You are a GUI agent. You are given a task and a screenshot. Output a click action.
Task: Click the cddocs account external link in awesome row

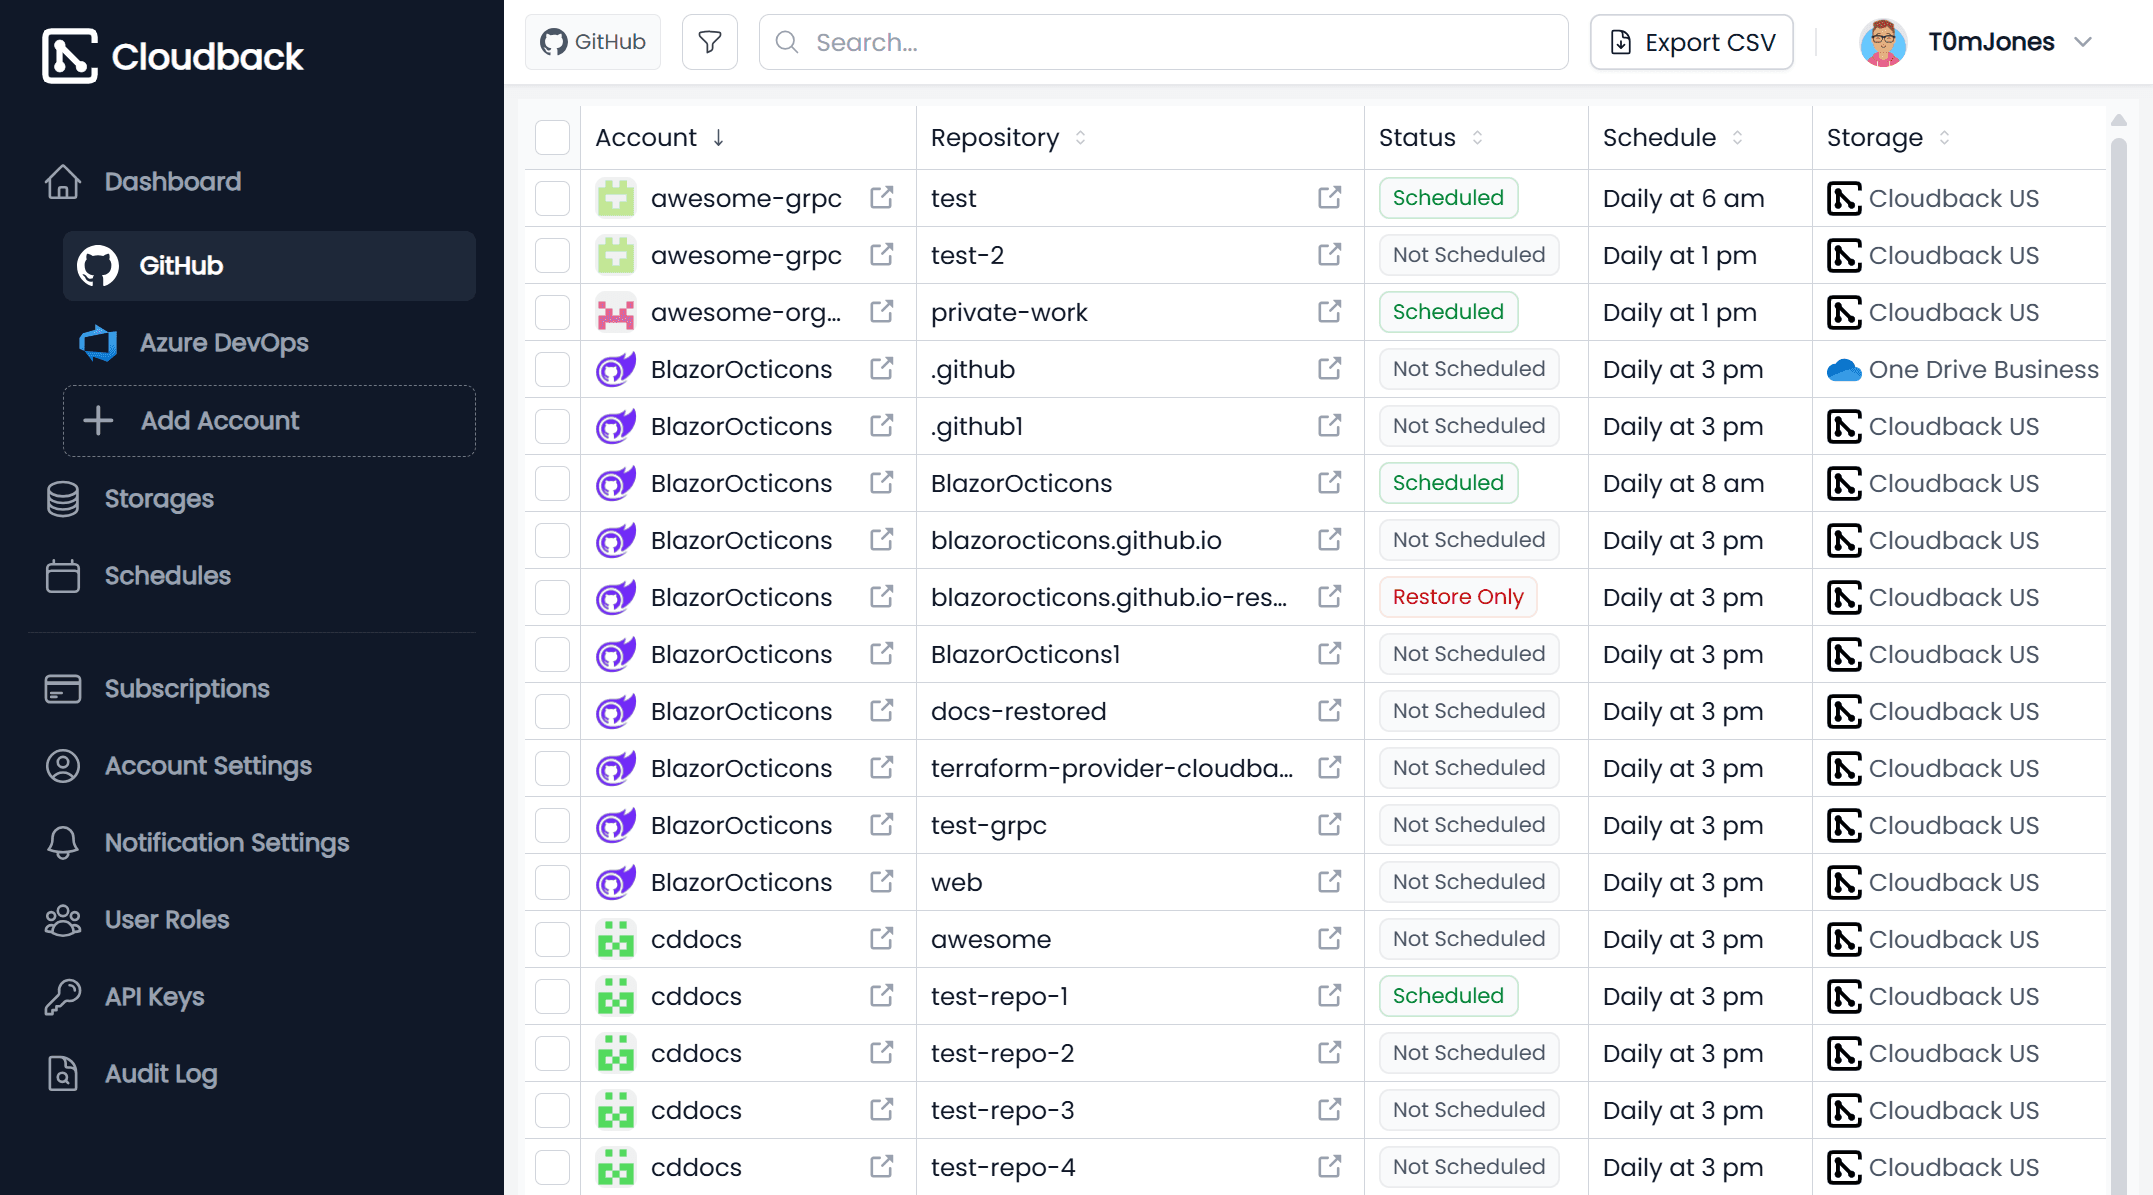click(x=881, y=939)
